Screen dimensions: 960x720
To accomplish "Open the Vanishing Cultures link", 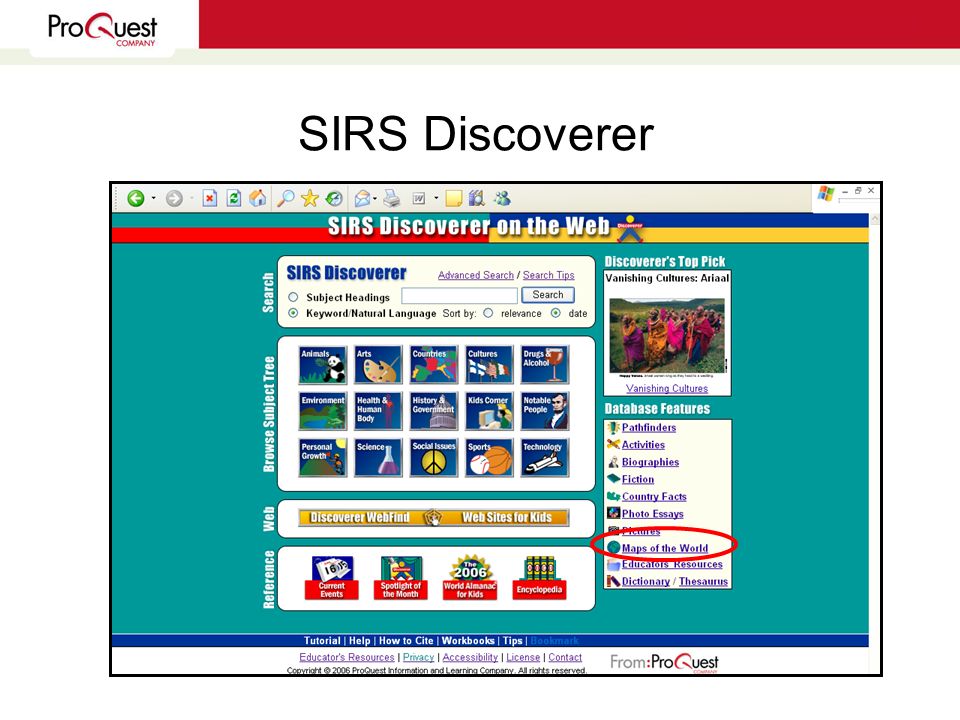I will pos(667,388).
